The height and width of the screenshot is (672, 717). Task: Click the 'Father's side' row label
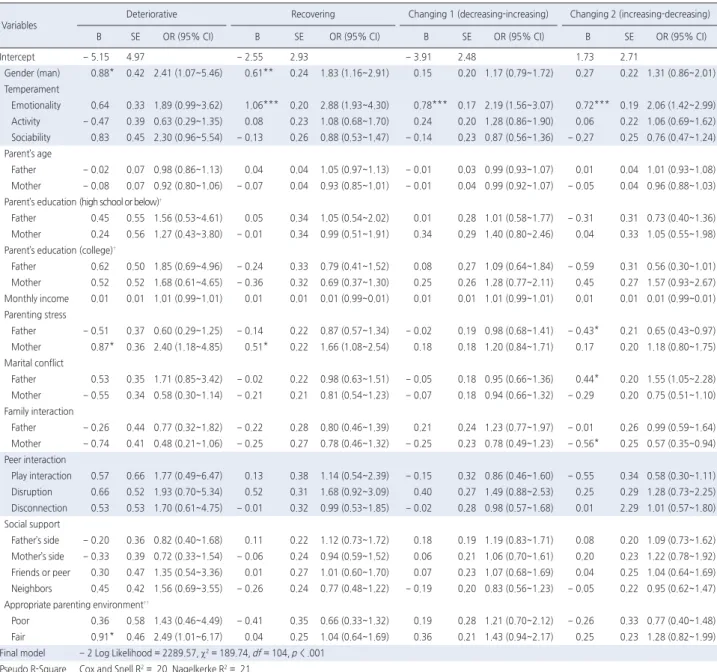coord(35,540)
